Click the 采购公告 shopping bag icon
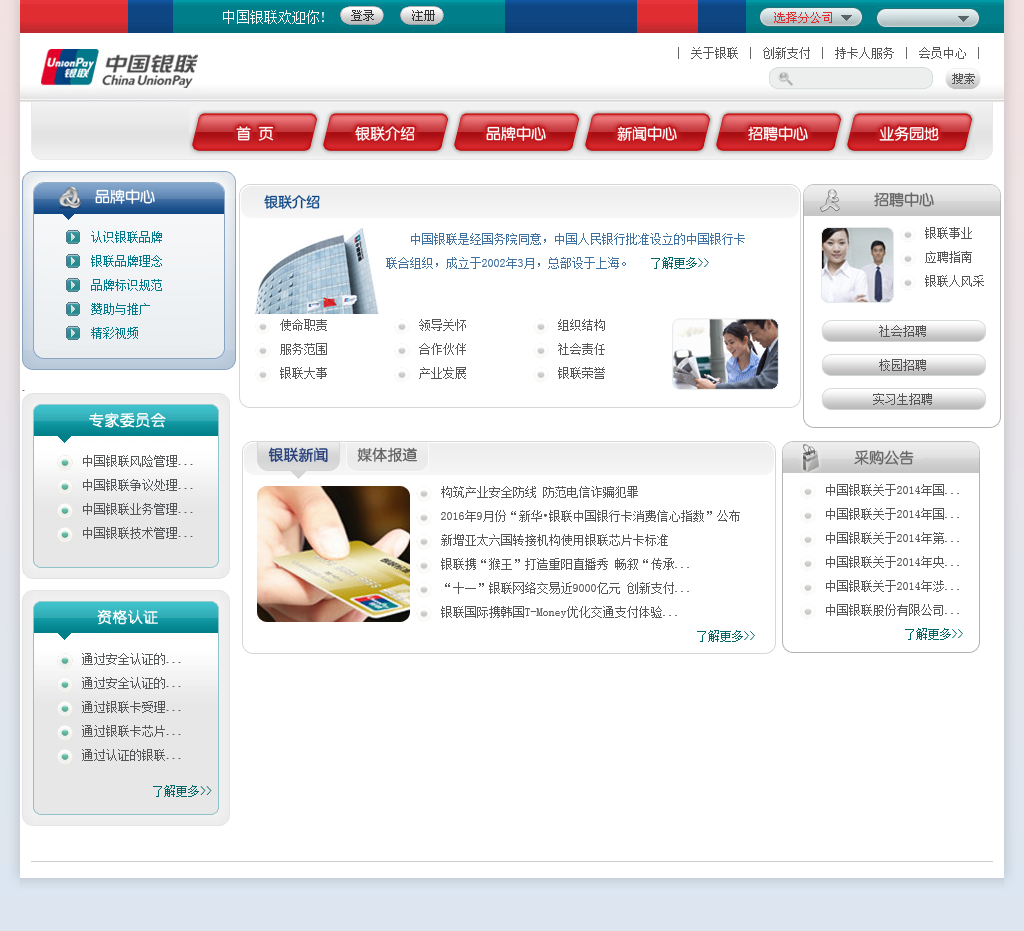Screen dimensions: 1024x931 pyautogui.click(x=810, y=458)
